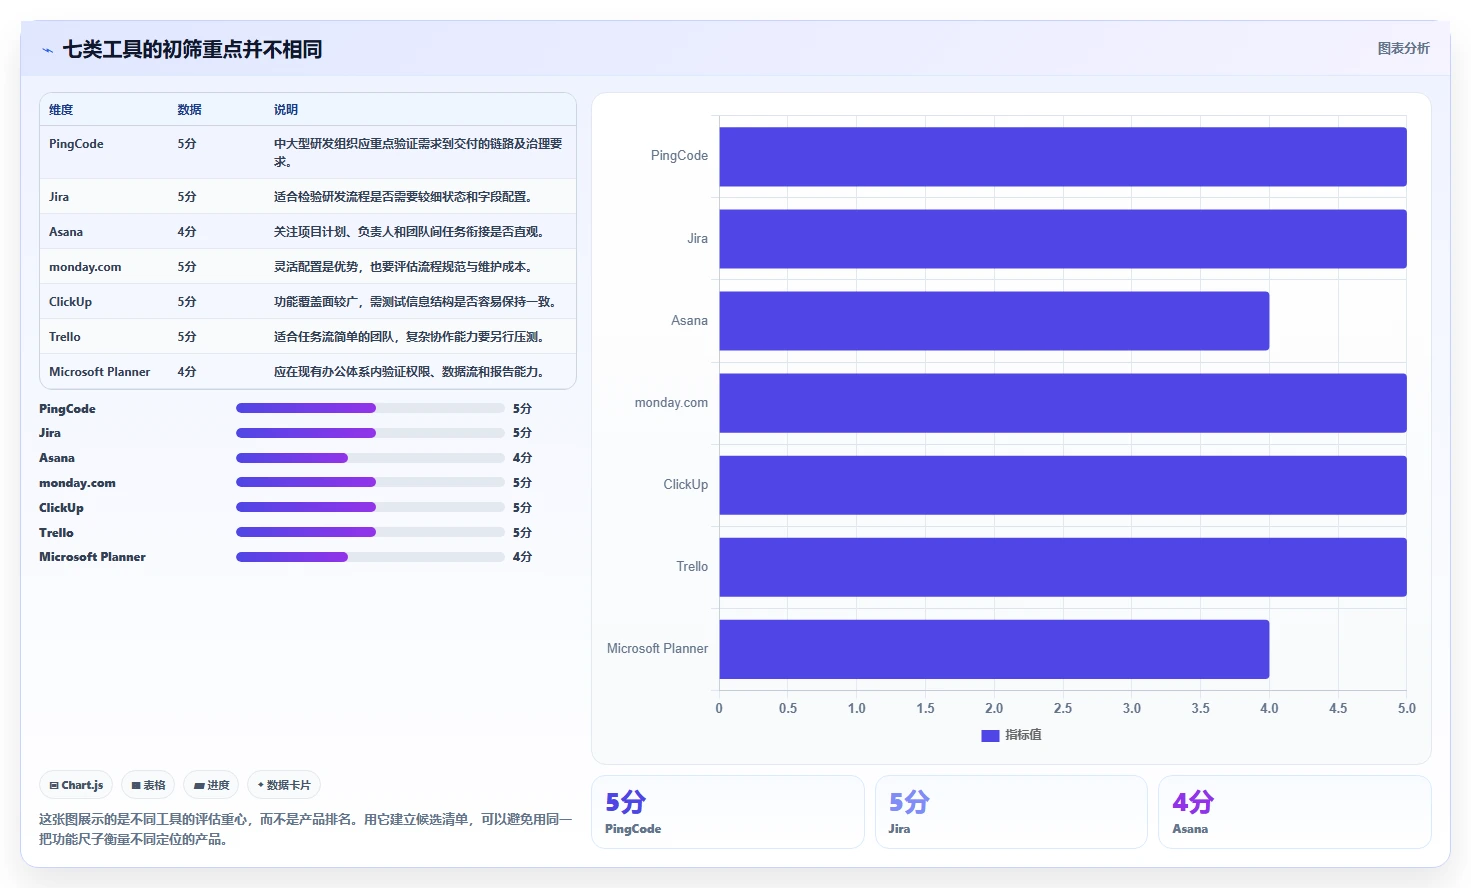Click the Trello bar in chart

pos(1063,567)
